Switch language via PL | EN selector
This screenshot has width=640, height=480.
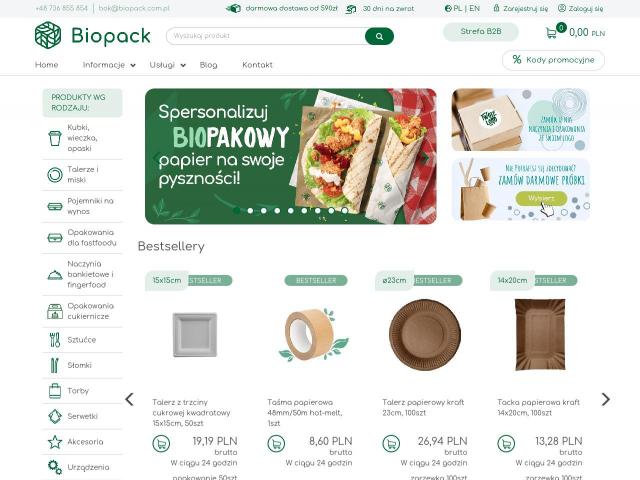point(462,8)
